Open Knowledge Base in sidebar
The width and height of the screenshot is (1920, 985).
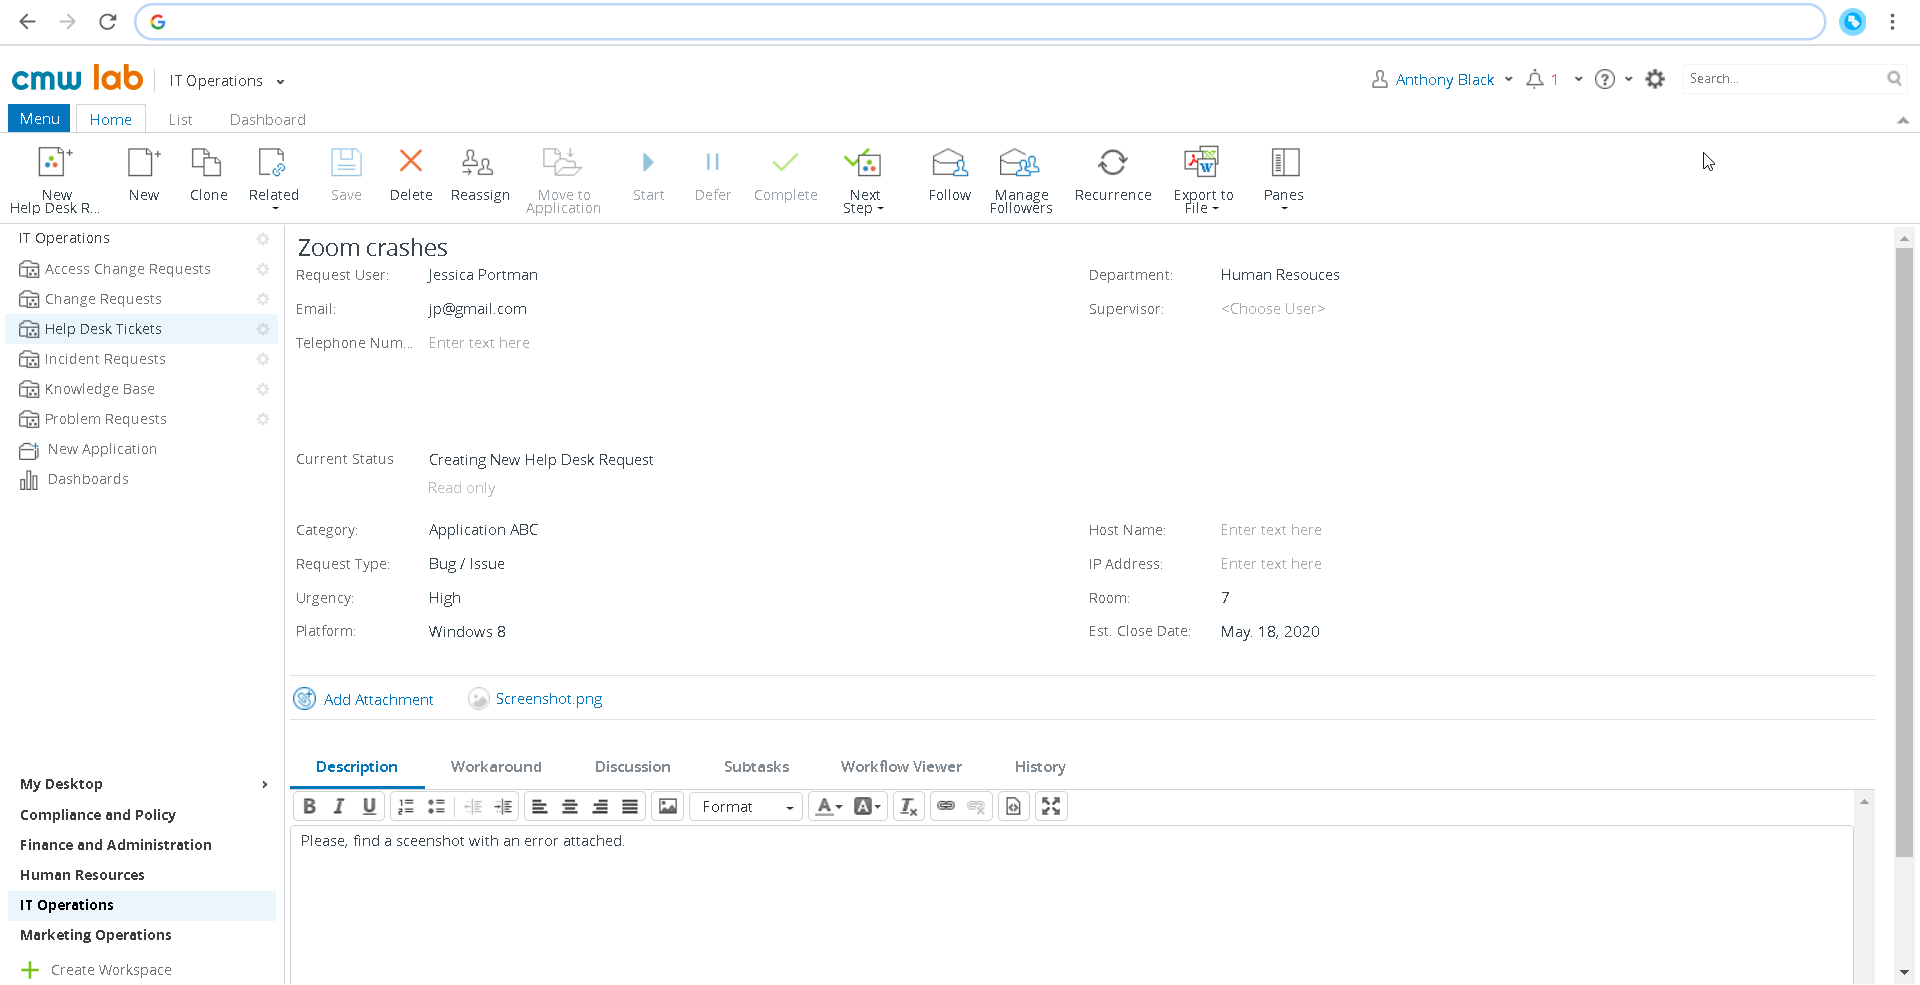99,389
